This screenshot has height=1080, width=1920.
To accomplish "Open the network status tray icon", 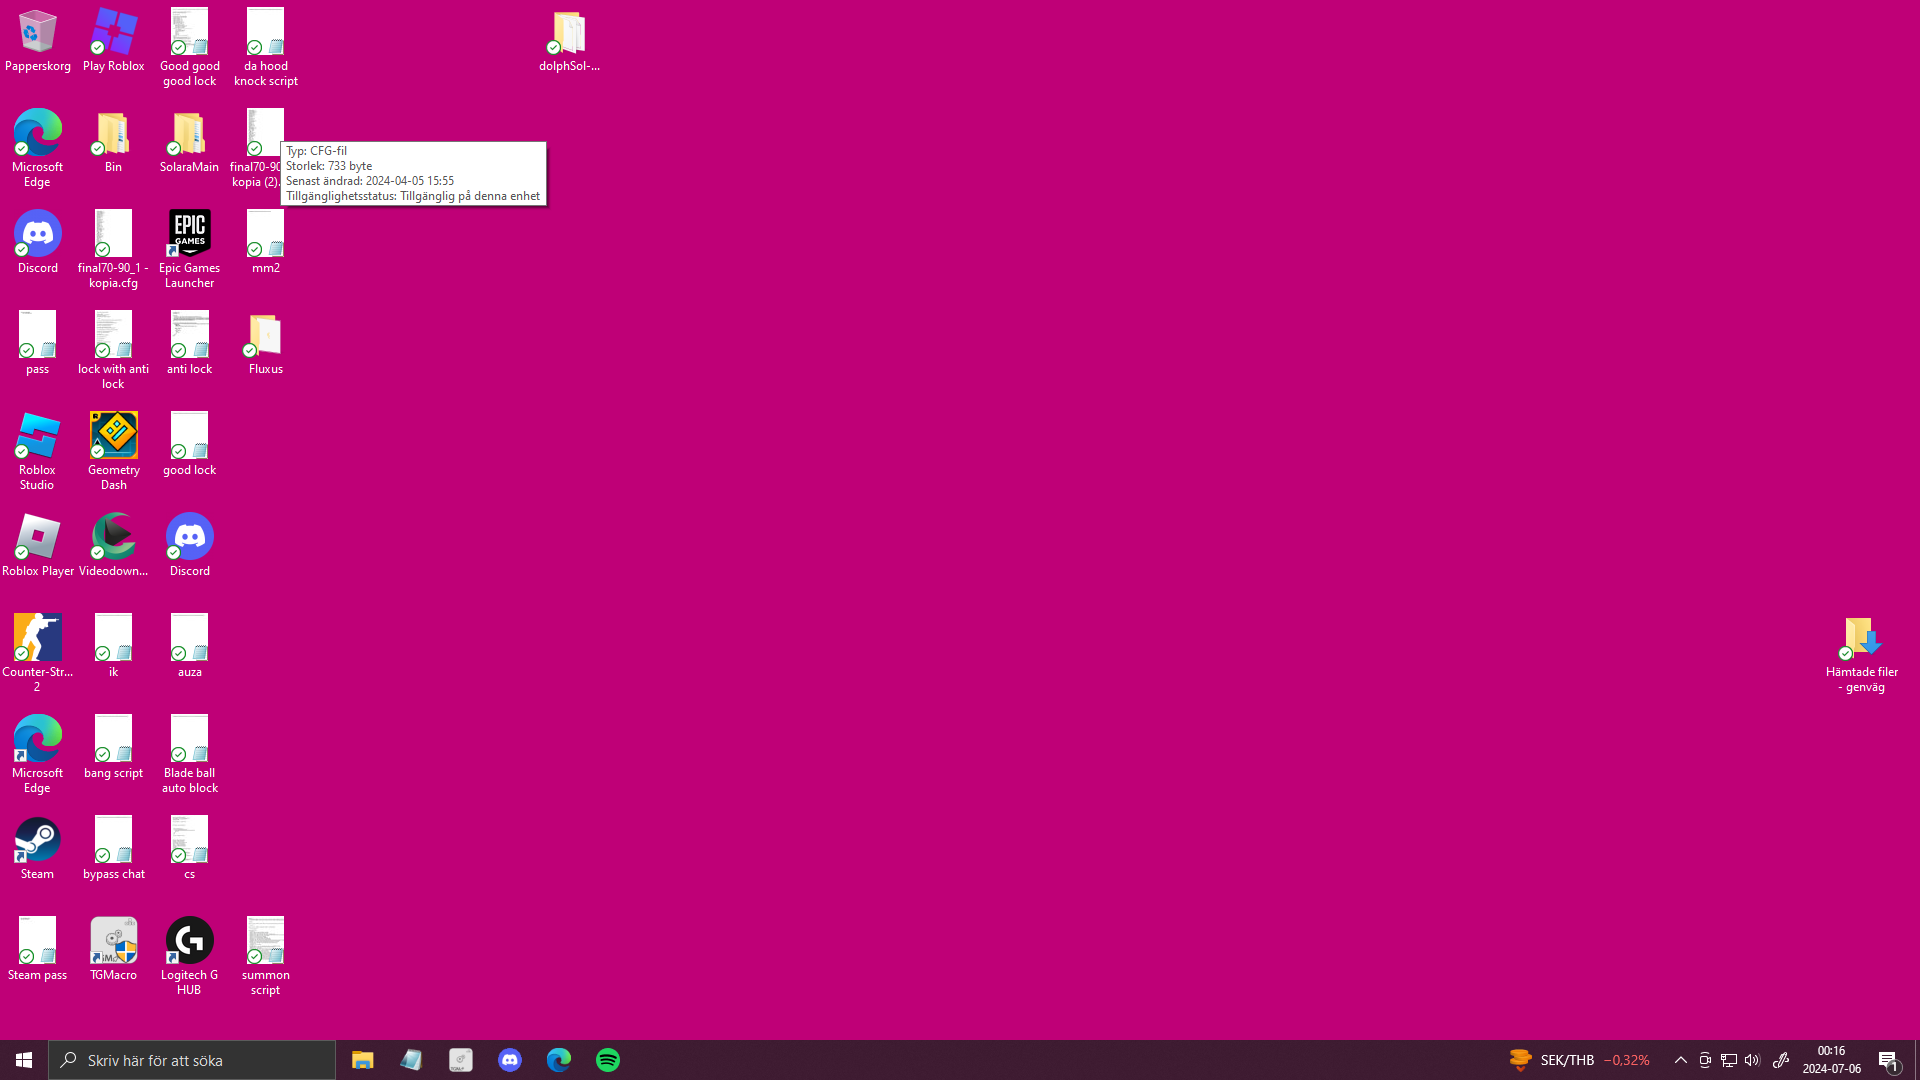I will click(1729, 1060).
